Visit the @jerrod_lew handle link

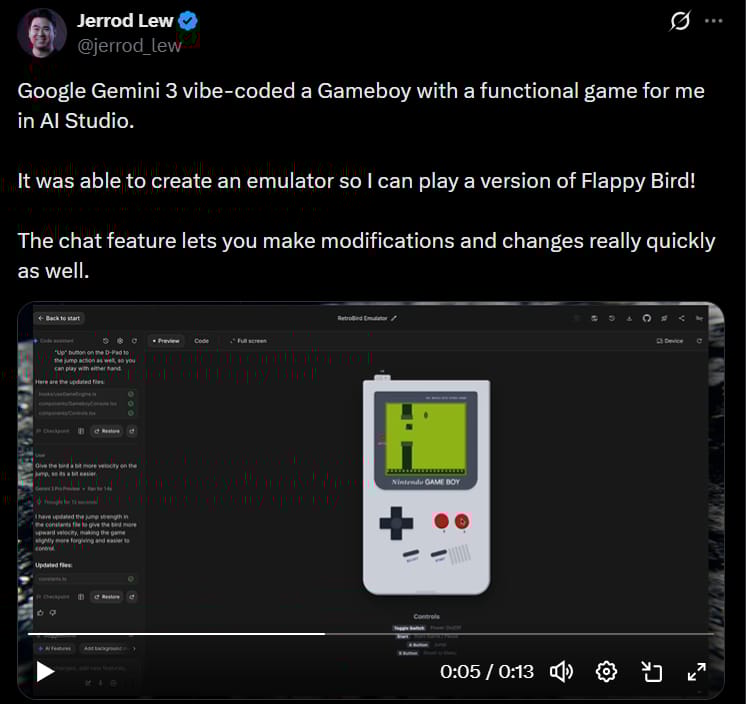(x=129, y=46)
